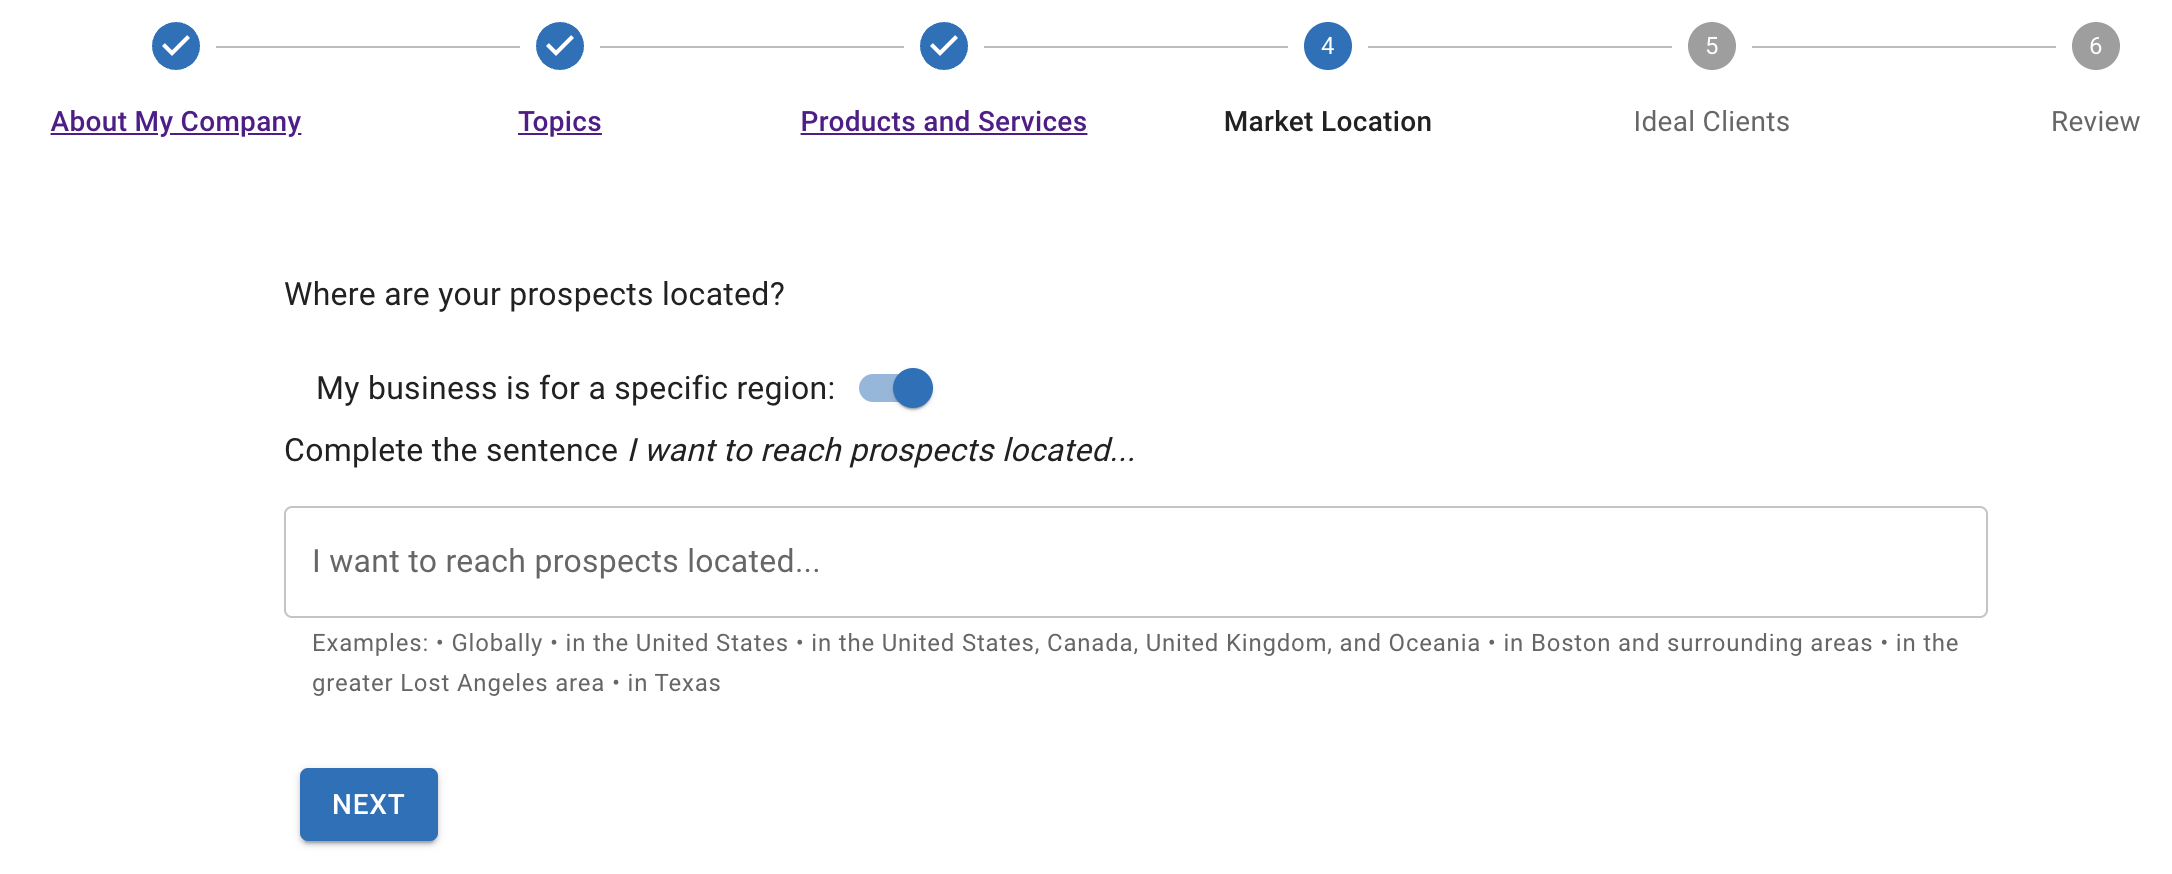Image resolution: width=2172 pixels, height=874 pixels.
Task: Go to the Topics step link
Action: [560, 122]
